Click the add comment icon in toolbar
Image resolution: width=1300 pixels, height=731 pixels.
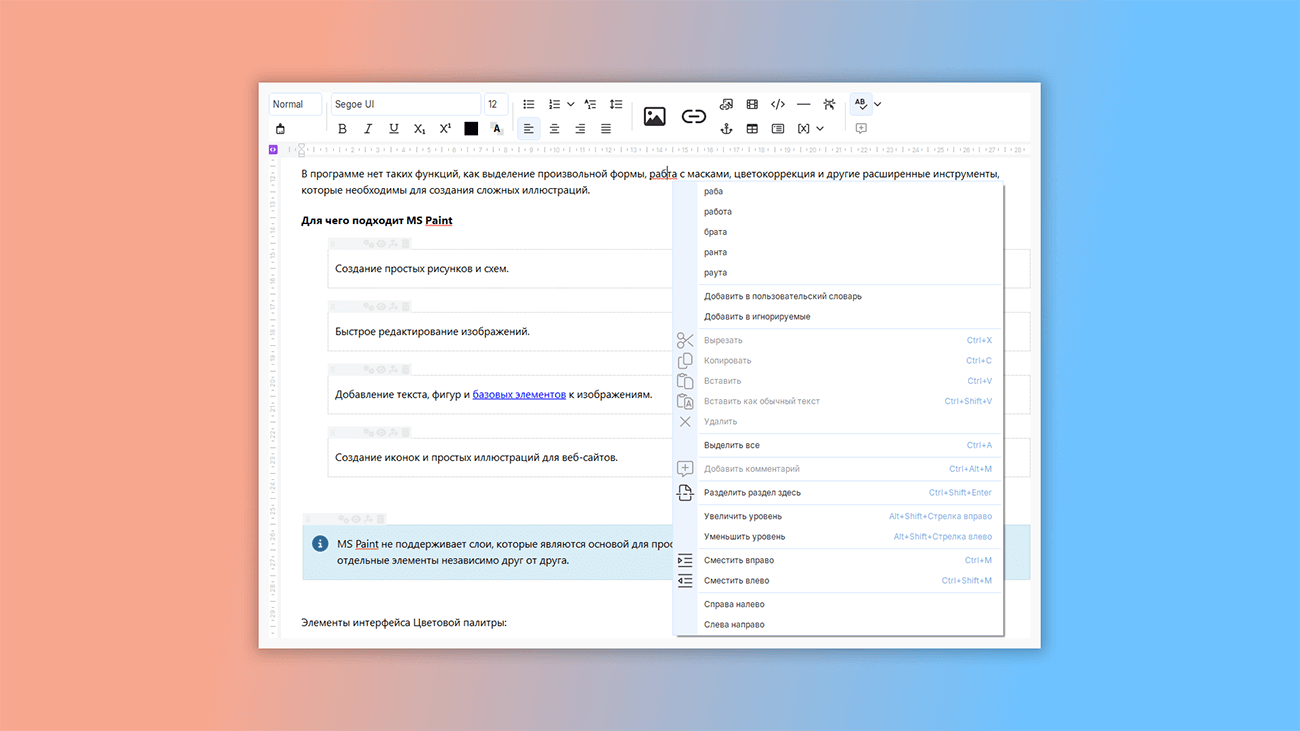(x=861, y=129)
